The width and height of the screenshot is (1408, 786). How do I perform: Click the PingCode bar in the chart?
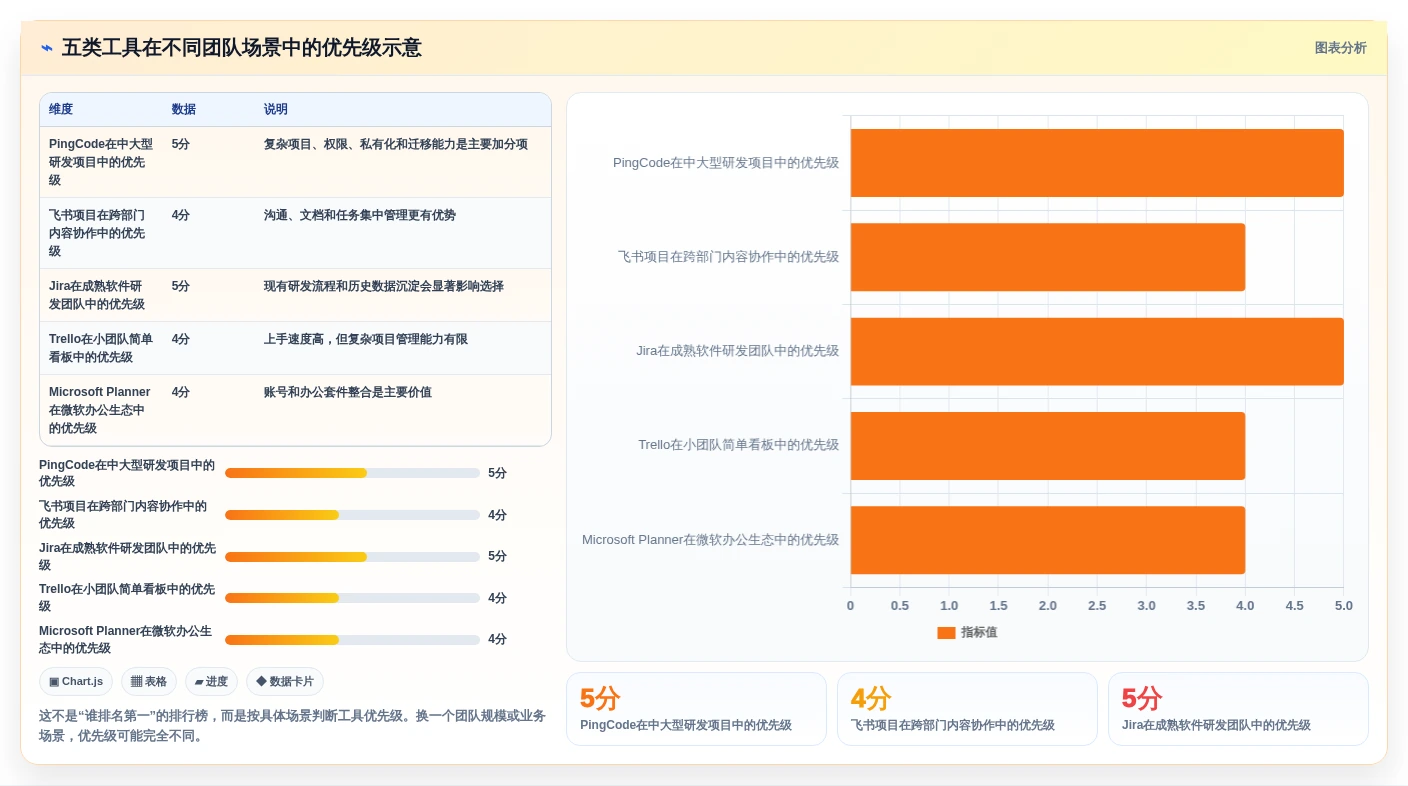click(x=1097, y=163)
